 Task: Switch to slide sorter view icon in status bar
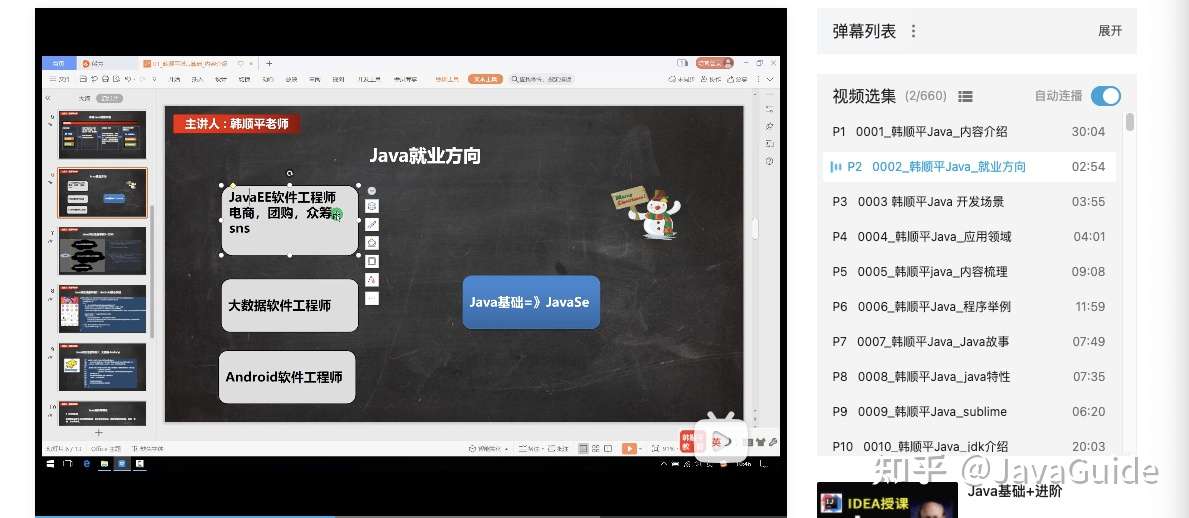[x=596, y=448]
